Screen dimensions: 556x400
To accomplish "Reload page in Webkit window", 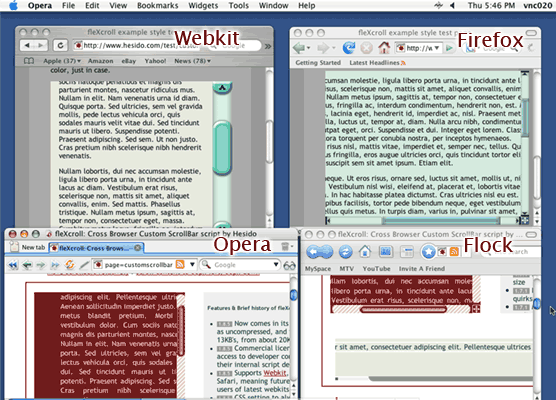I will click(60, 45).
